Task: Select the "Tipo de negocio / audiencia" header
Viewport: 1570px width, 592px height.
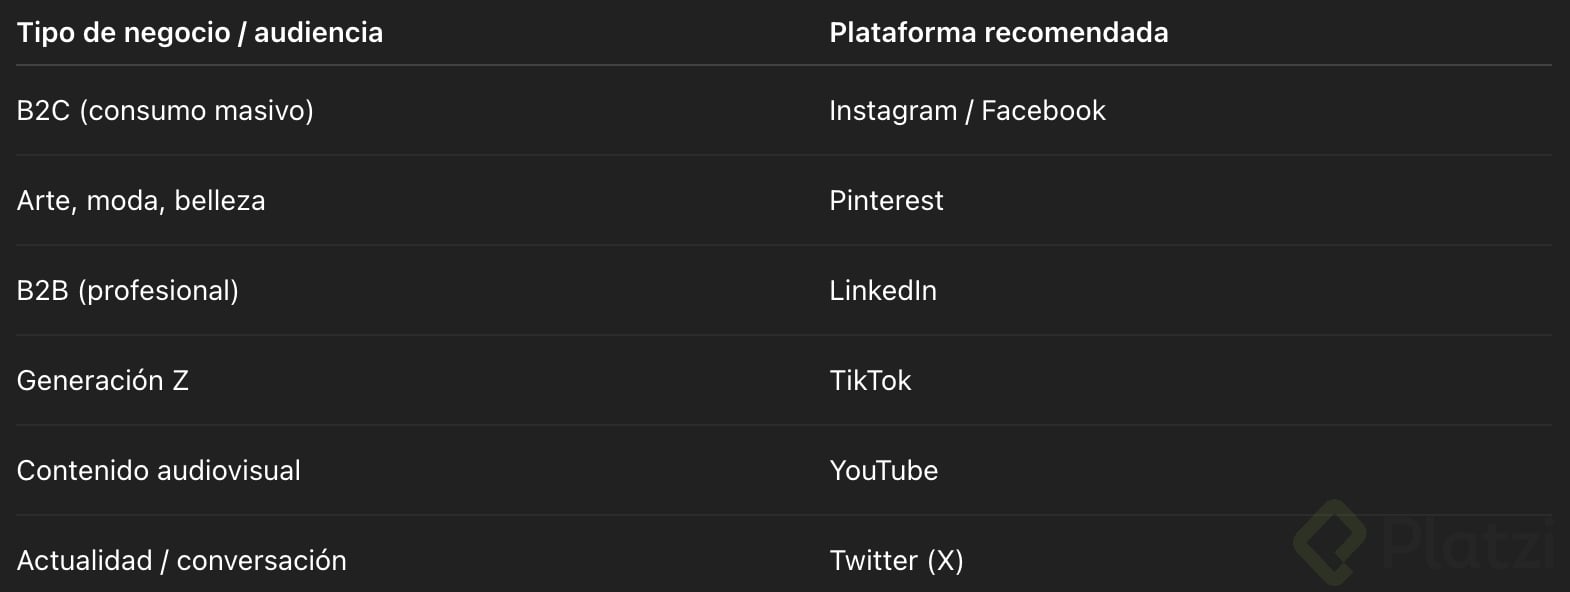Action: (200, 33)
